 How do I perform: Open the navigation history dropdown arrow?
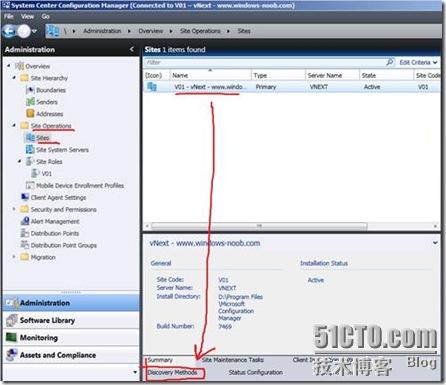point(34,31)
